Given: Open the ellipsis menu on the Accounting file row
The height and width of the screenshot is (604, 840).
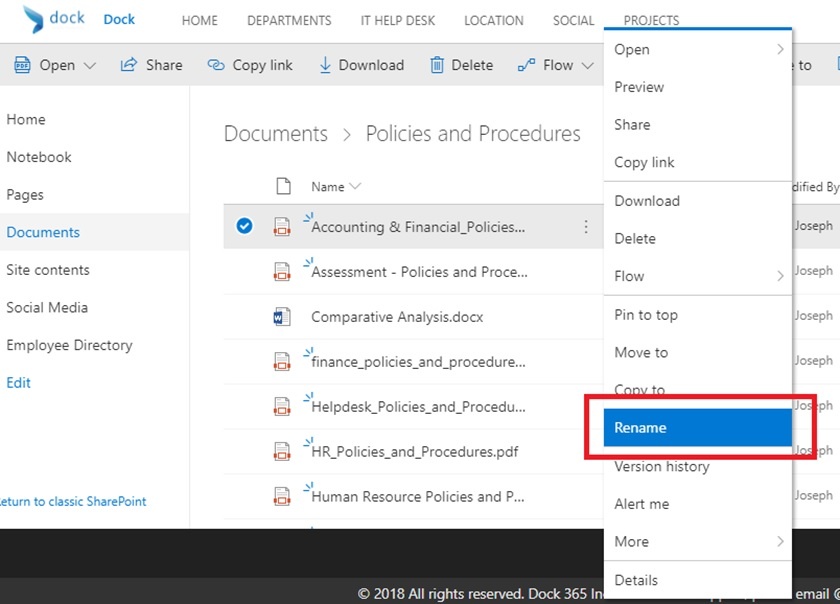Looking at the screenshot, I should pos(586,226).
